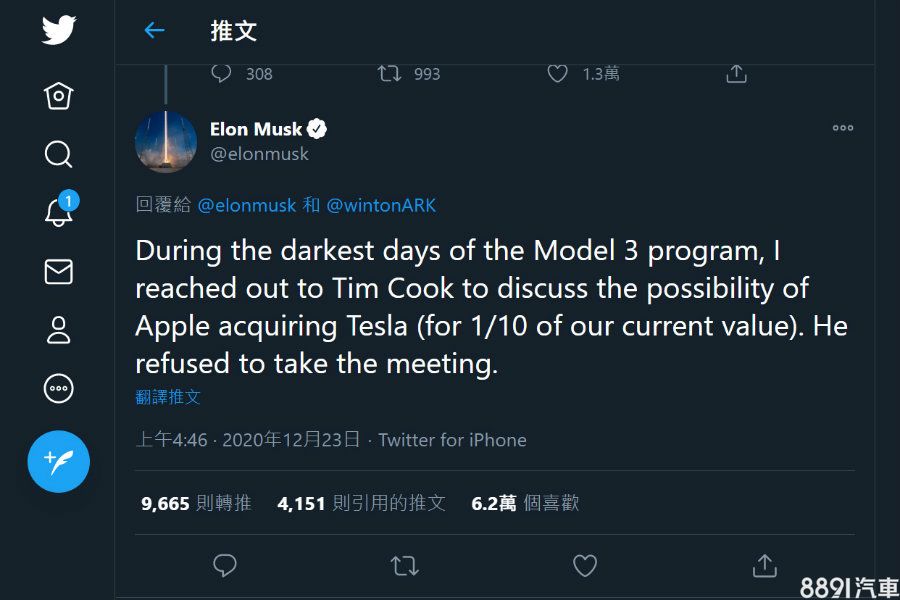Open the Messages envelope icon
The height and width of the screenshot is (600, 900).
(59, 271)
